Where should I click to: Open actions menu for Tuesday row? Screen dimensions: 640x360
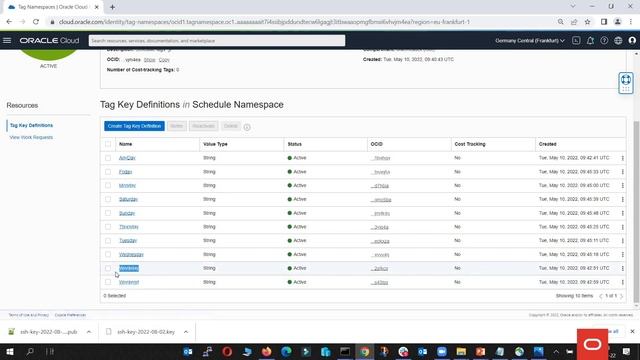pos(622,240)
